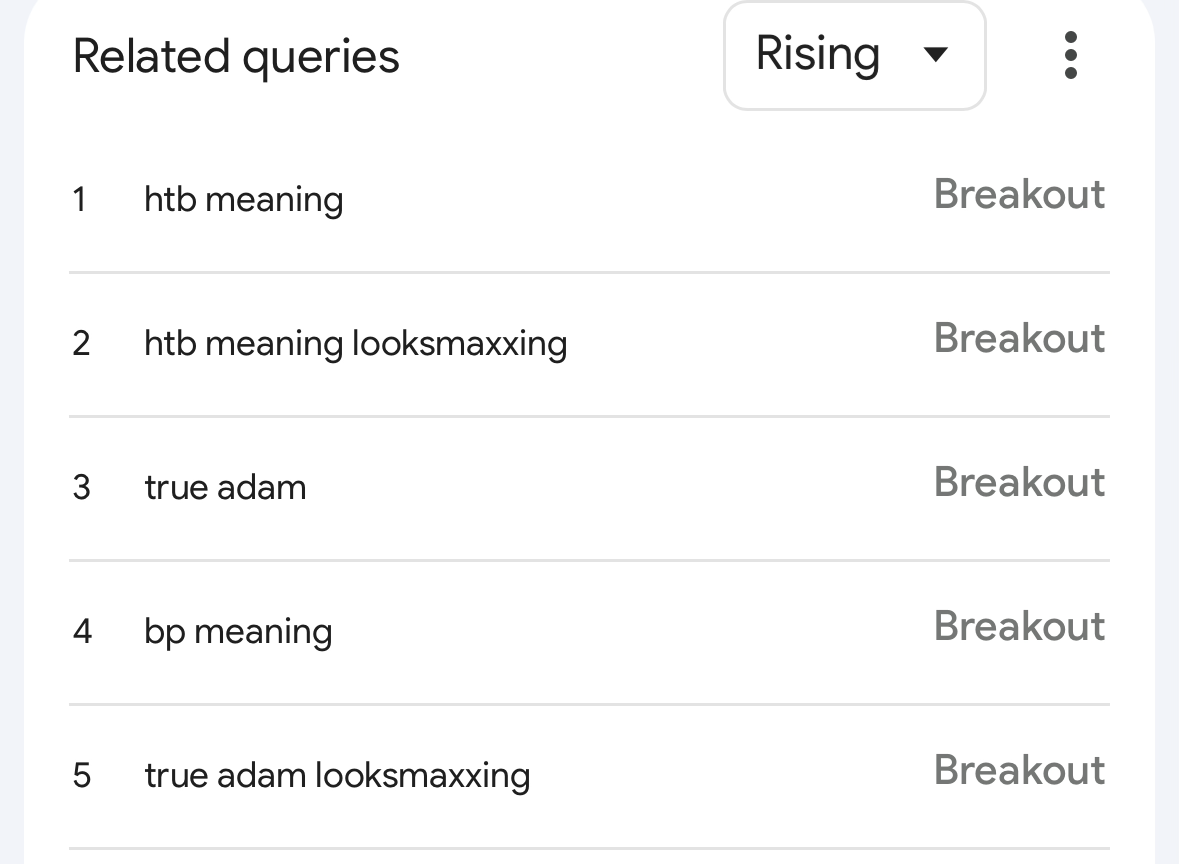Select rank number 3 in list
1179x864 pixels.
81,488
